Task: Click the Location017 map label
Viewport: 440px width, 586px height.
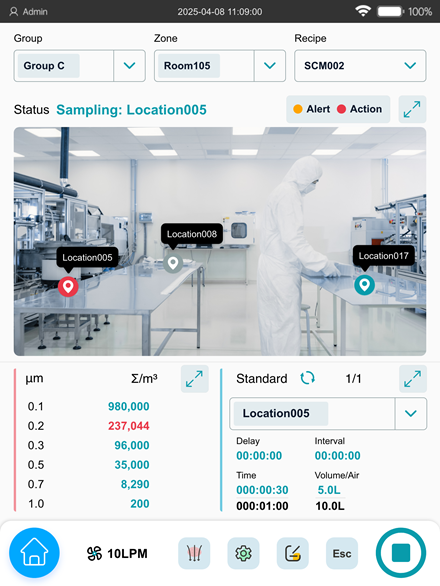Action: click(x=384, y=256)
